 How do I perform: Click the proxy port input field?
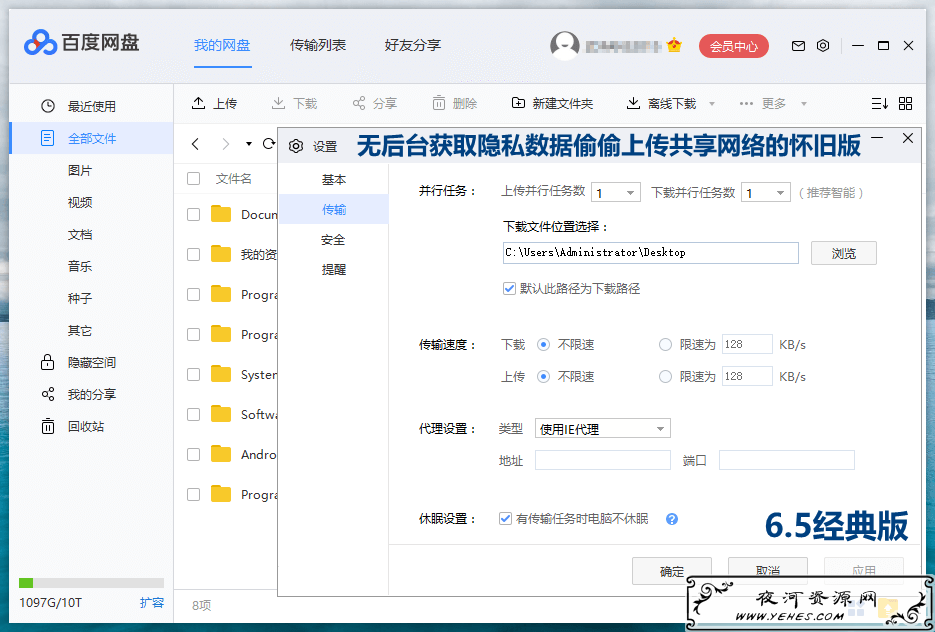787,460
